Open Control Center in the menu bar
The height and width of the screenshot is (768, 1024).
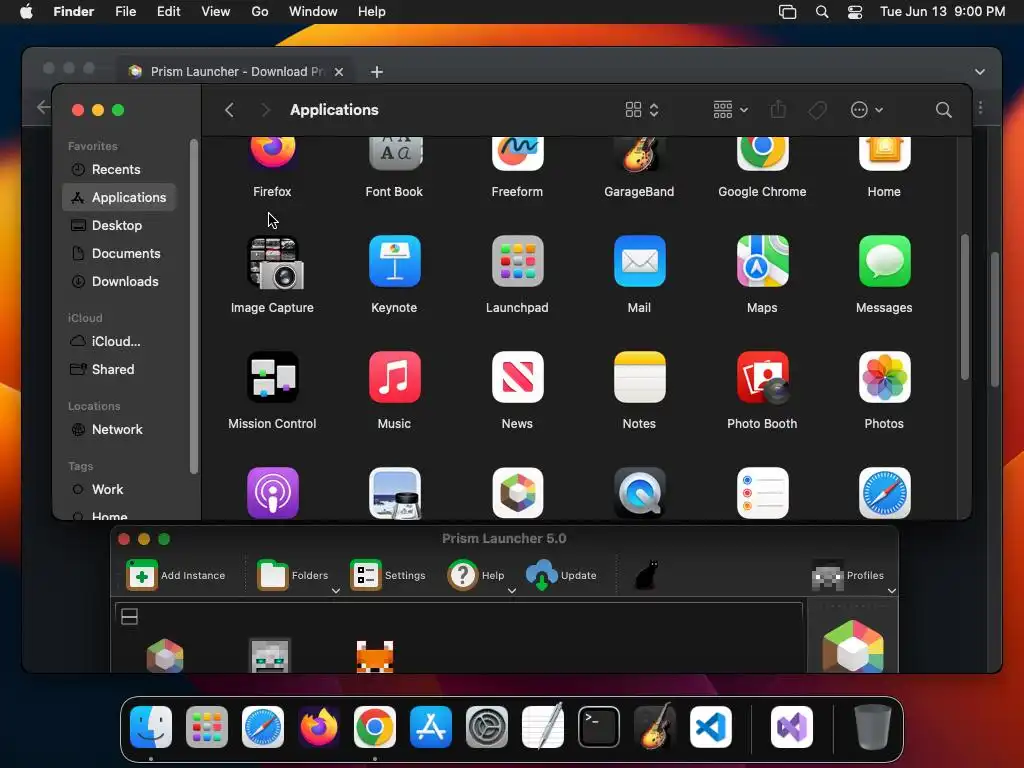[x=855, y=12]
